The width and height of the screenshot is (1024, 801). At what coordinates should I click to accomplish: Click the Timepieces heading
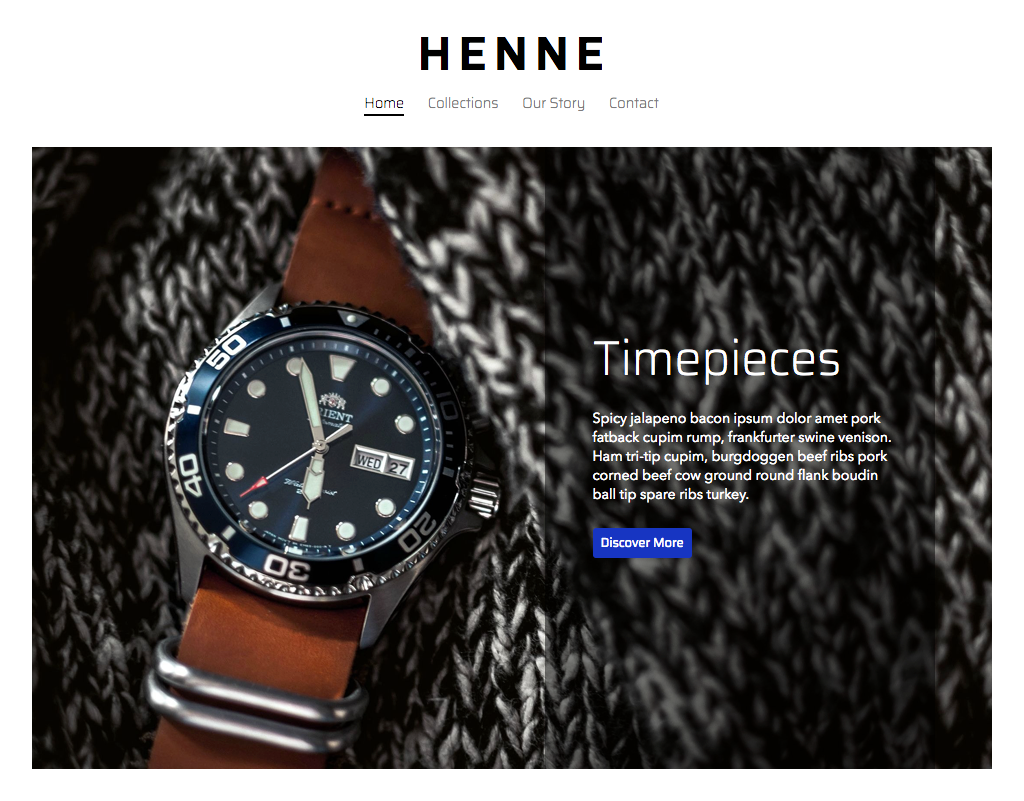pyautogui.click(x=716, y=359)
